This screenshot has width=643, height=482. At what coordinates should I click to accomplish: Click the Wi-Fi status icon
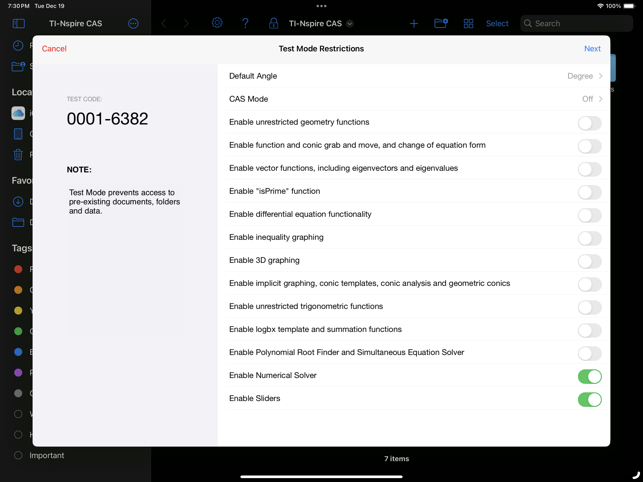coord(600,6)
